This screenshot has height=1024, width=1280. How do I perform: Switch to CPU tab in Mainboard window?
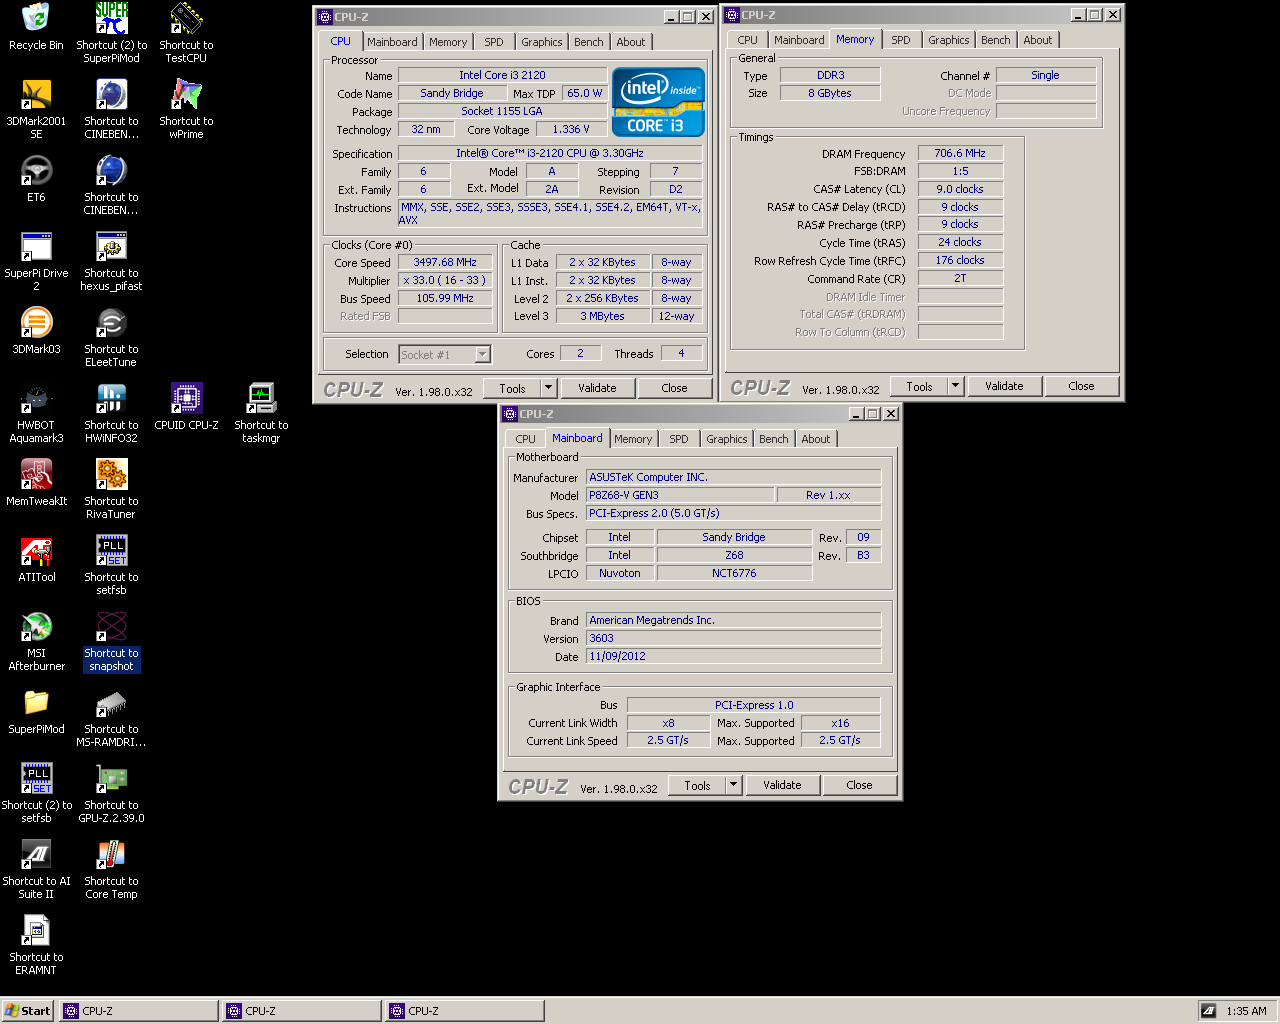pos(526,439)
